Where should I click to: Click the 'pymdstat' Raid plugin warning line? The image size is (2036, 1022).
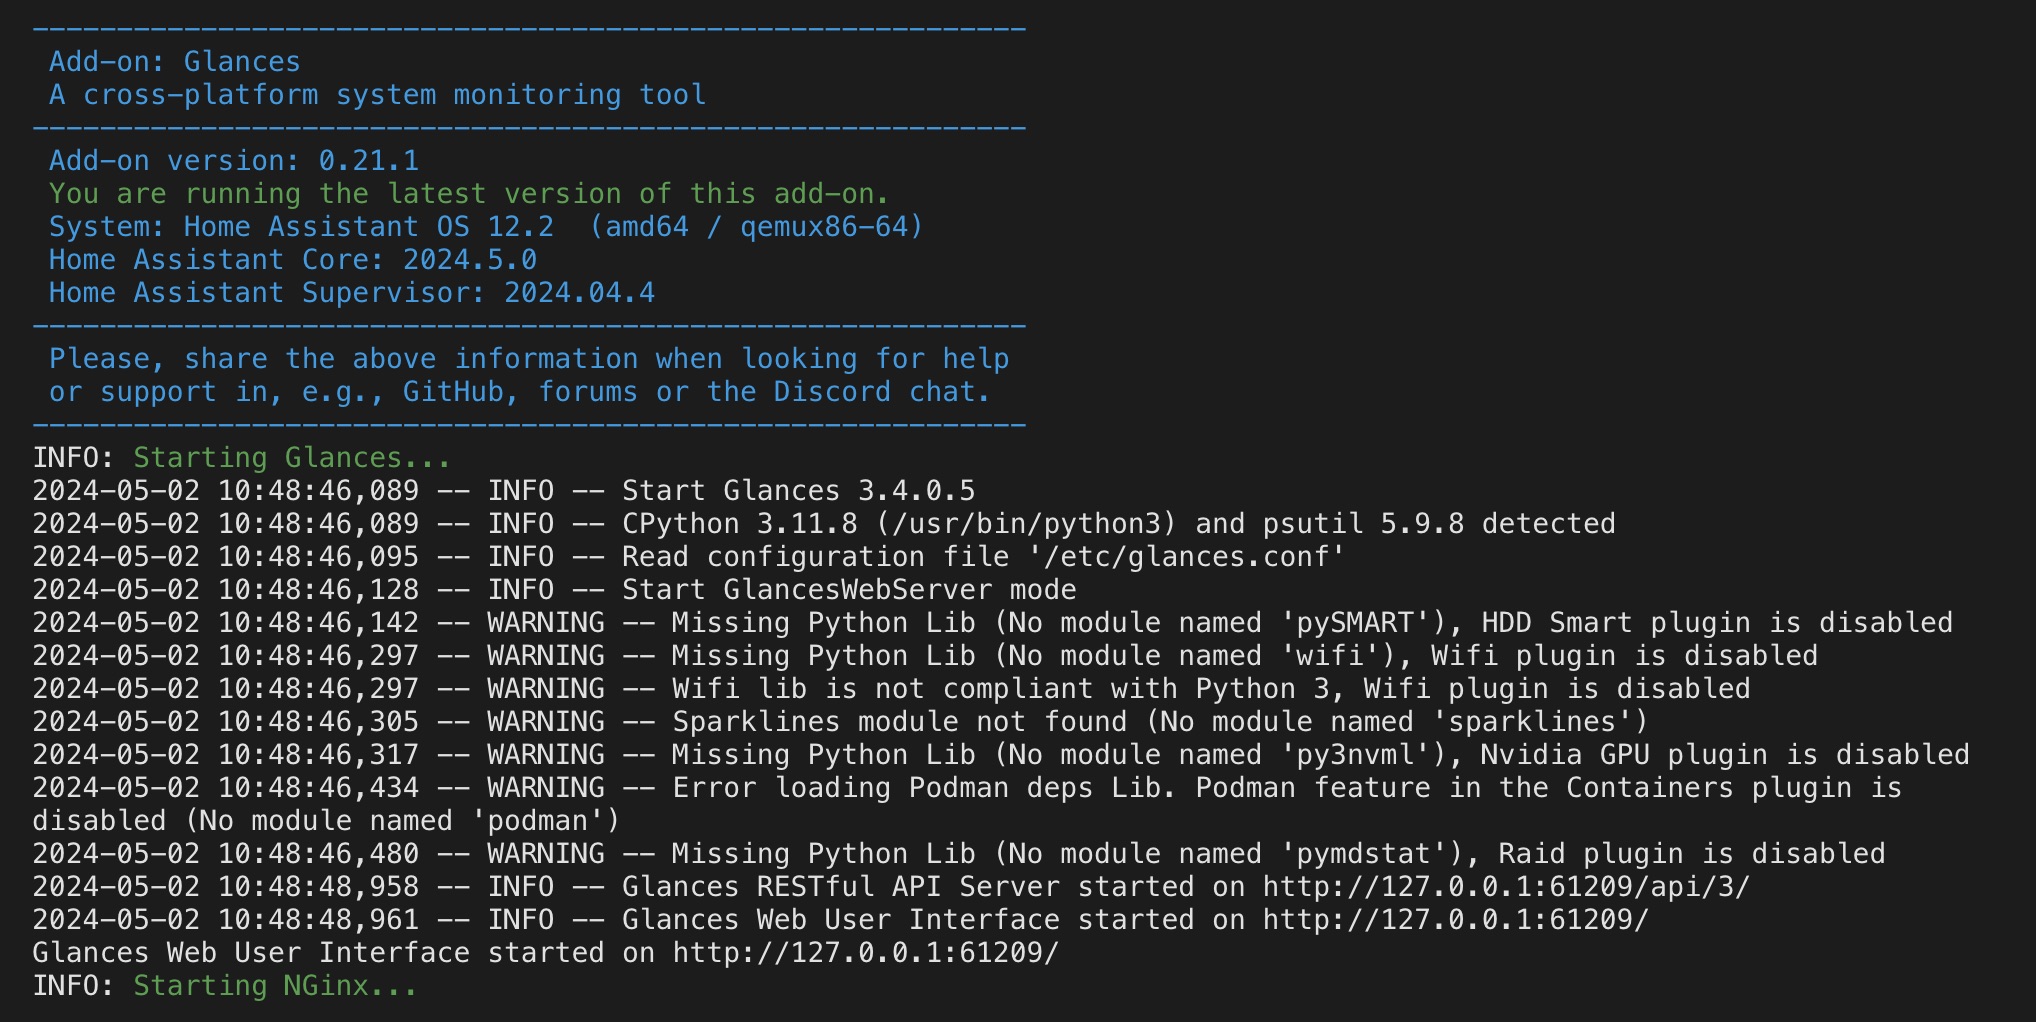[1278, 854]
